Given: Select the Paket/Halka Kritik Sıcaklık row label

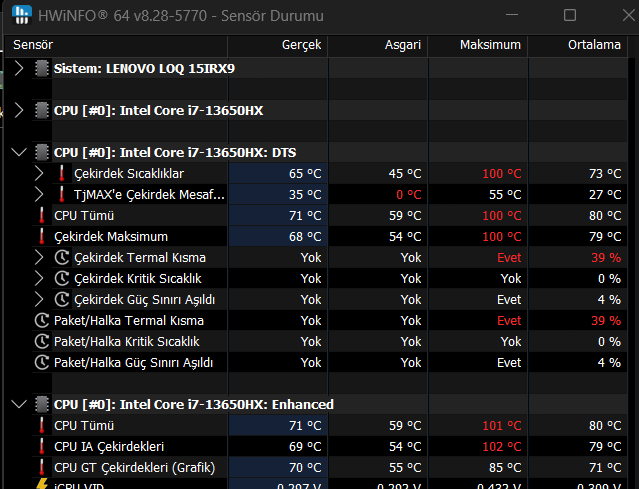Looking at the screenshot, I should (x=127, y=341).
